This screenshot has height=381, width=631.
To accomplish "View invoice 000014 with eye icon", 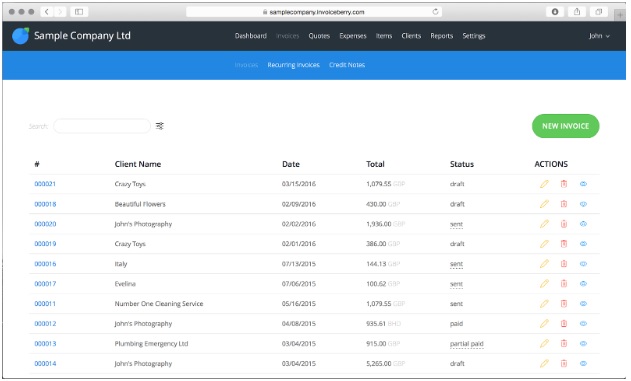I will coord(583,363).
